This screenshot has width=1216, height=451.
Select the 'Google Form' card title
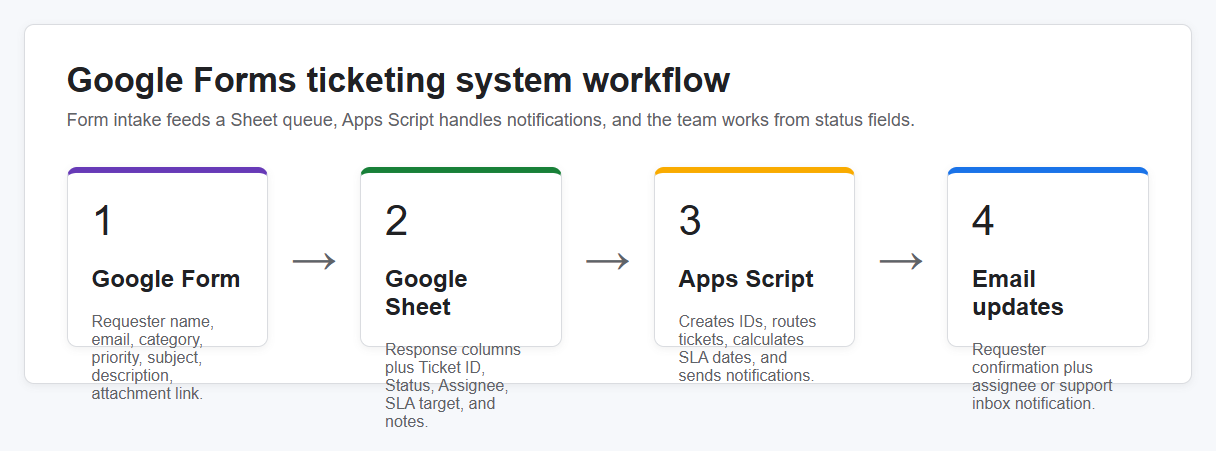point(166,279)
